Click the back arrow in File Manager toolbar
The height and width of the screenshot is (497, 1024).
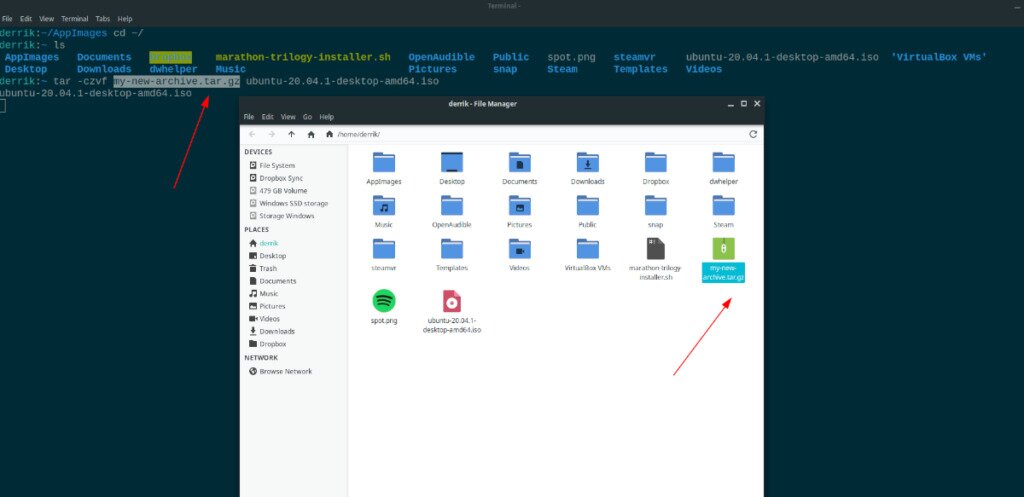point(252,134)
